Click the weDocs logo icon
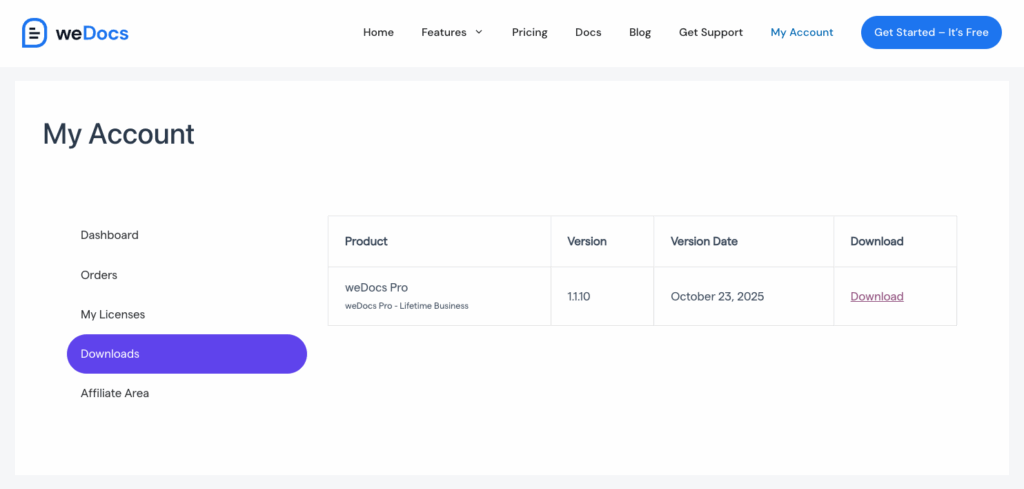 pyautogui.click(x=35, y=33)
